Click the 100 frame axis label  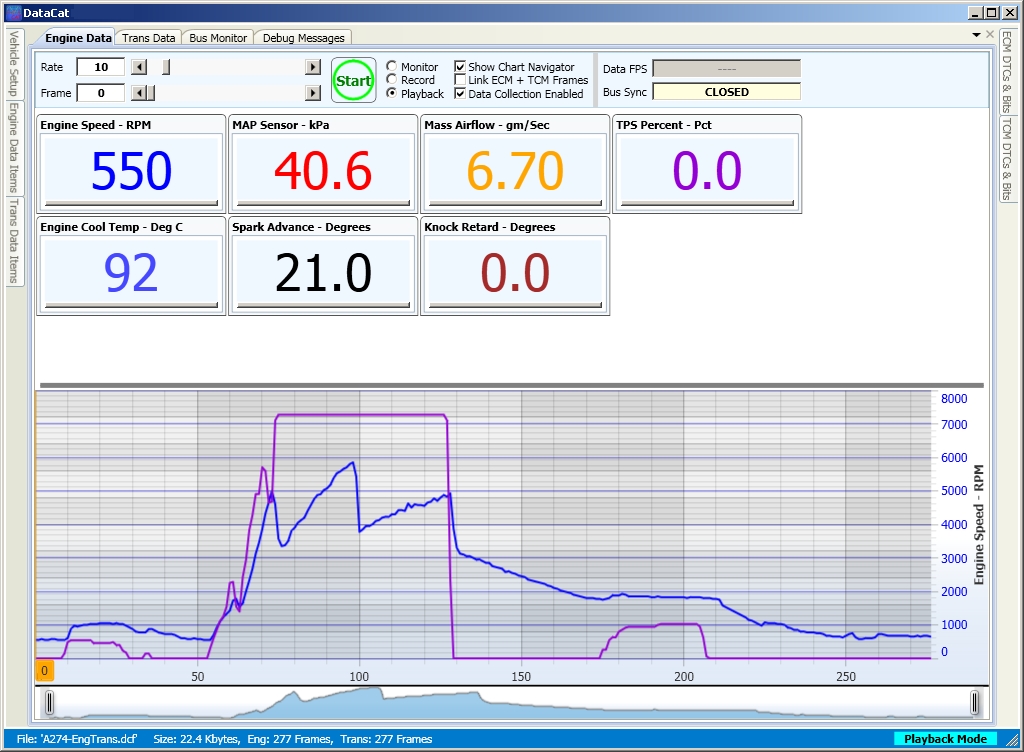[359, 676]
